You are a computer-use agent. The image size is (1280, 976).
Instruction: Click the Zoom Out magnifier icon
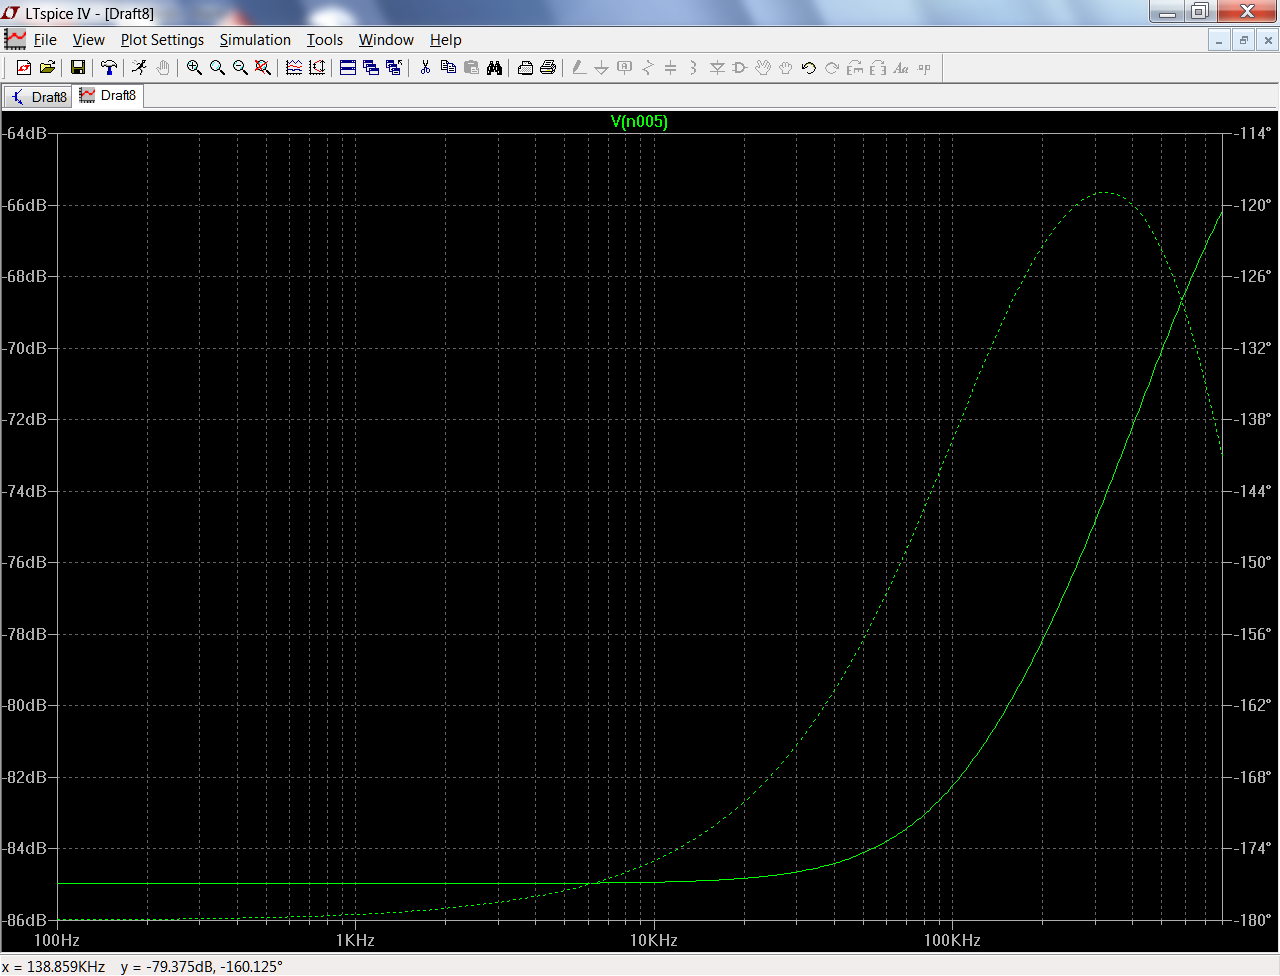pos(240,67)
